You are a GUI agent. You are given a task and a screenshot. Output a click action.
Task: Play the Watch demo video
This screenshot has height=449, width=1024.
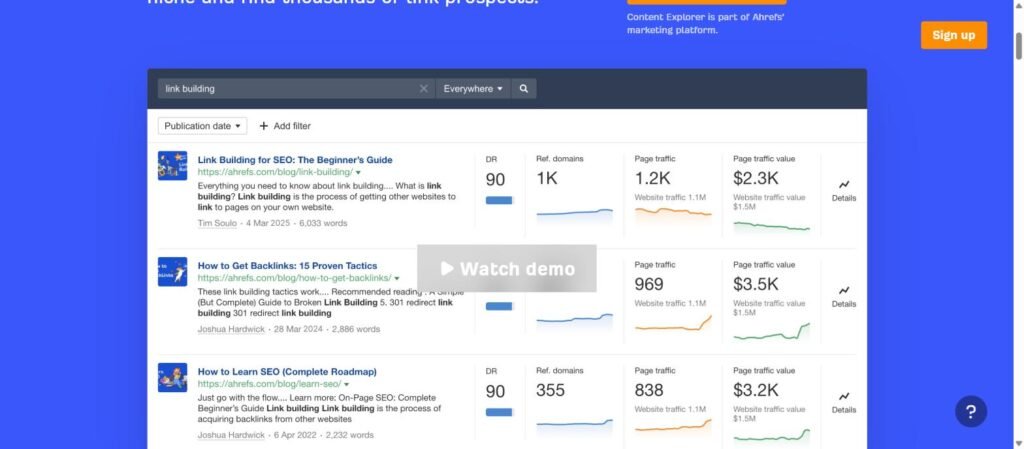pos(507,268)
